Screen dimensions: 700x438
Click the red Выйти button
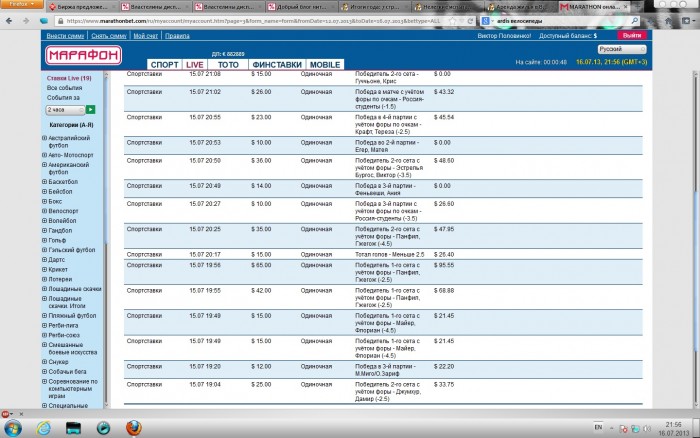click(x=632, y=35)
